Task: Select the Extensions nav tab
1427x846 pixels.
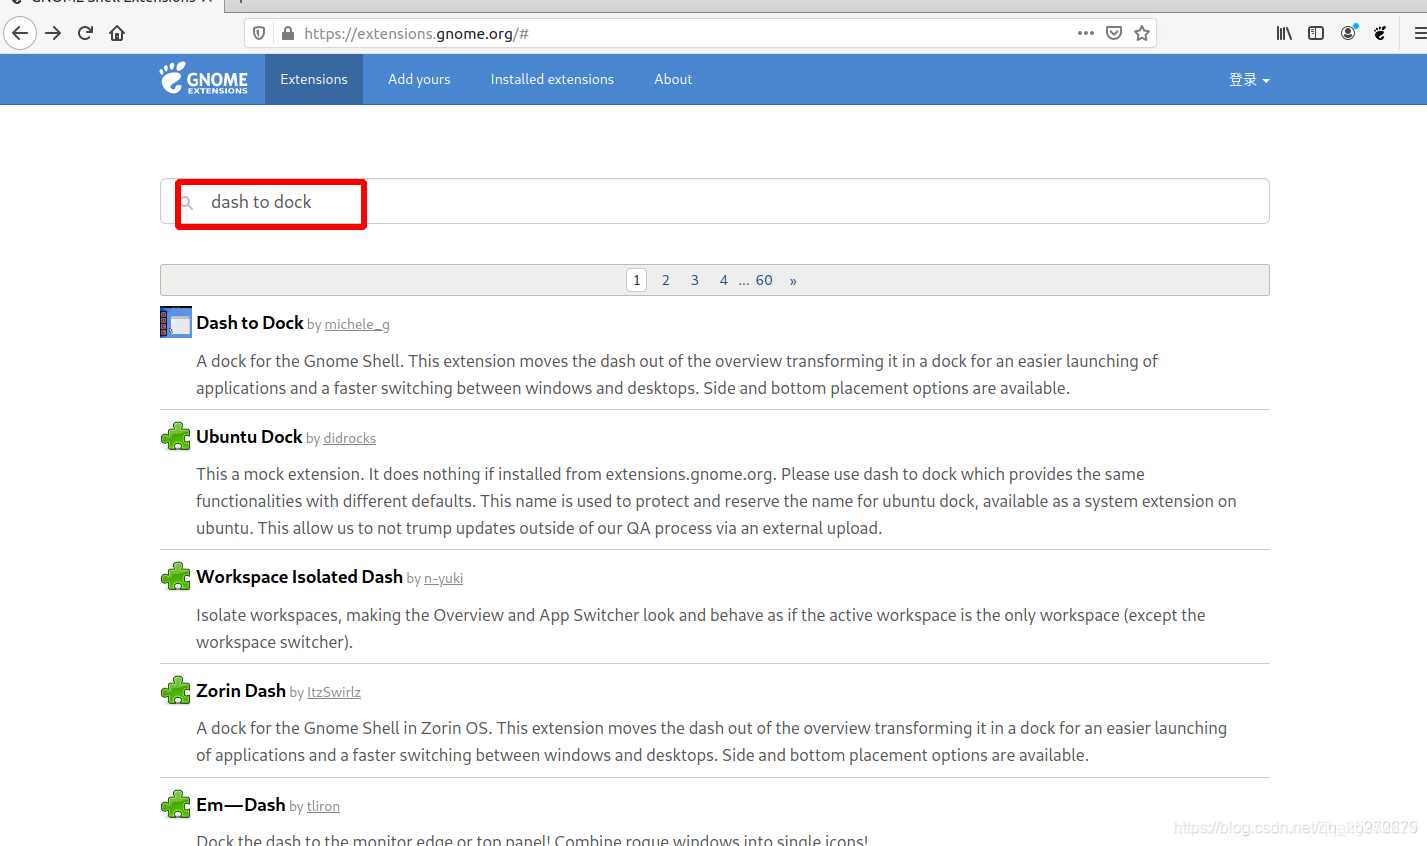Action: click(x=314, y=79)
